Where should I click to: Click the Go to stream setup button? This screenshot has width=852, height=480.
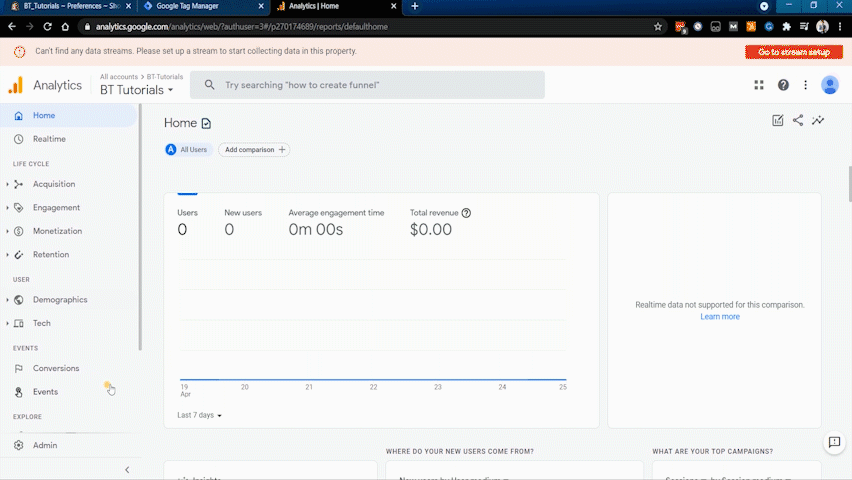click(x=793, y=52)
